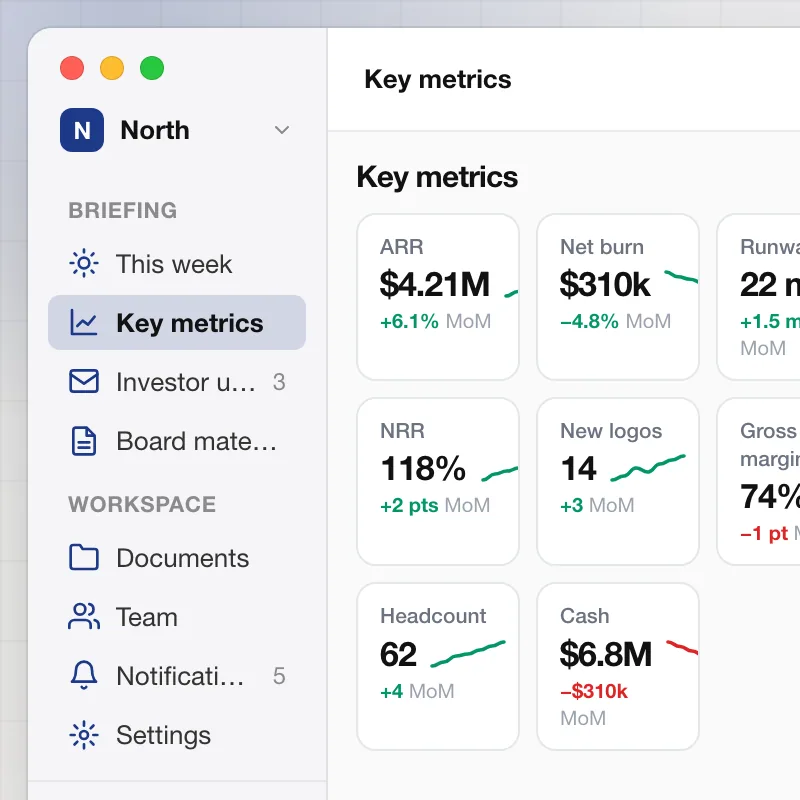This screenshot has width=800, height=800.
Task: Click the WORKSPACE section header
Action: pyautogui.click(x=142, y=505)
